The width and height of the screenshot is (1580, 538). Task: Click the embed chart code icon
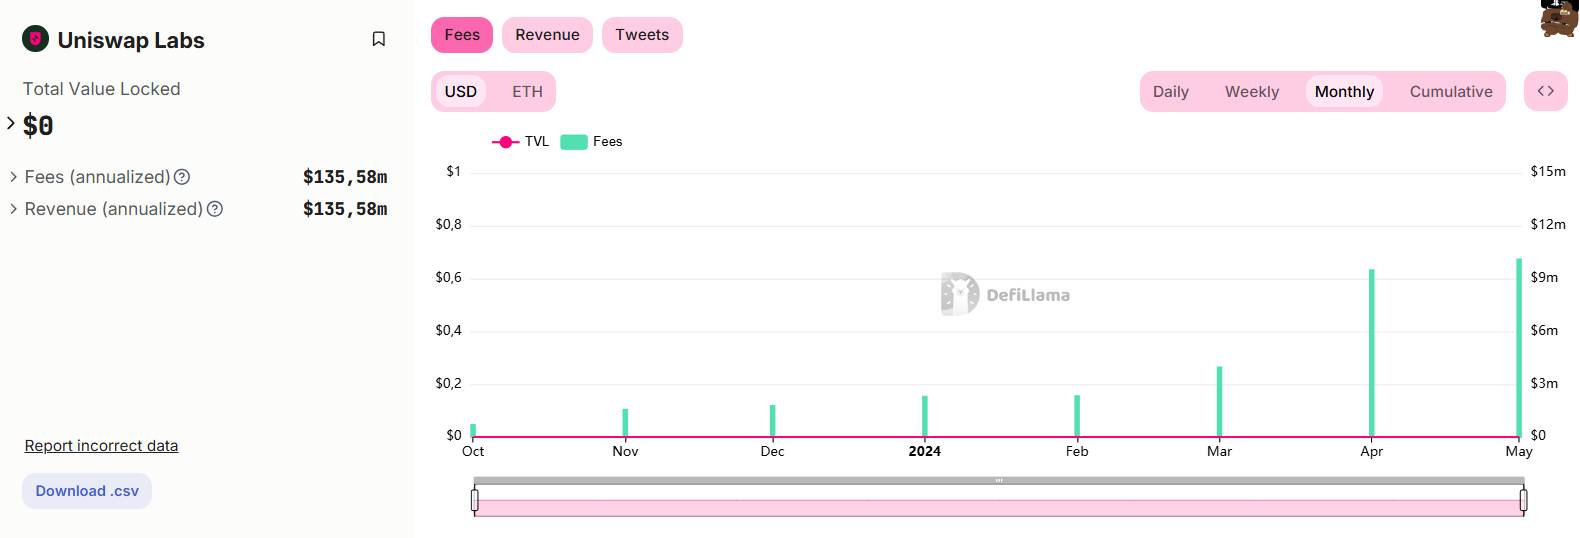(1546, 91)
